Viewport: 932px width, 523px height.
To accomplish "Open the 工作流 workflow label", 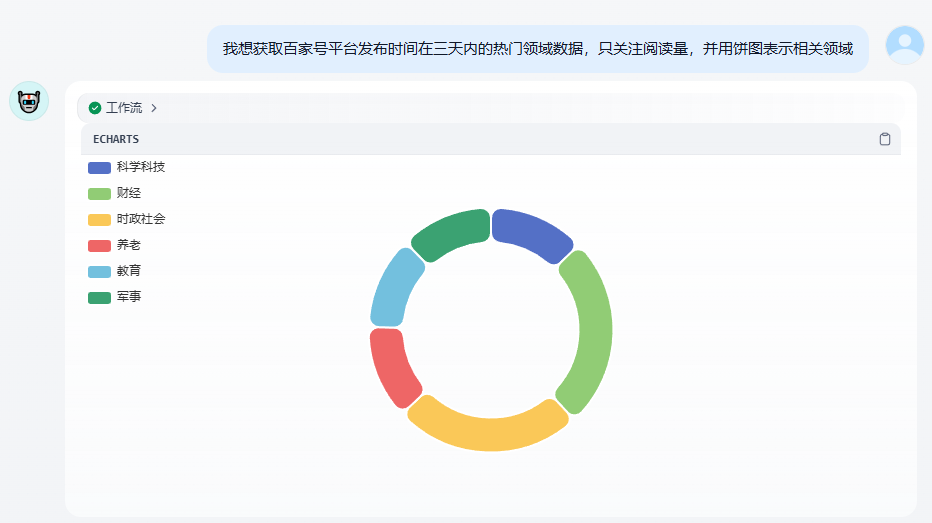I will point(124,108).
